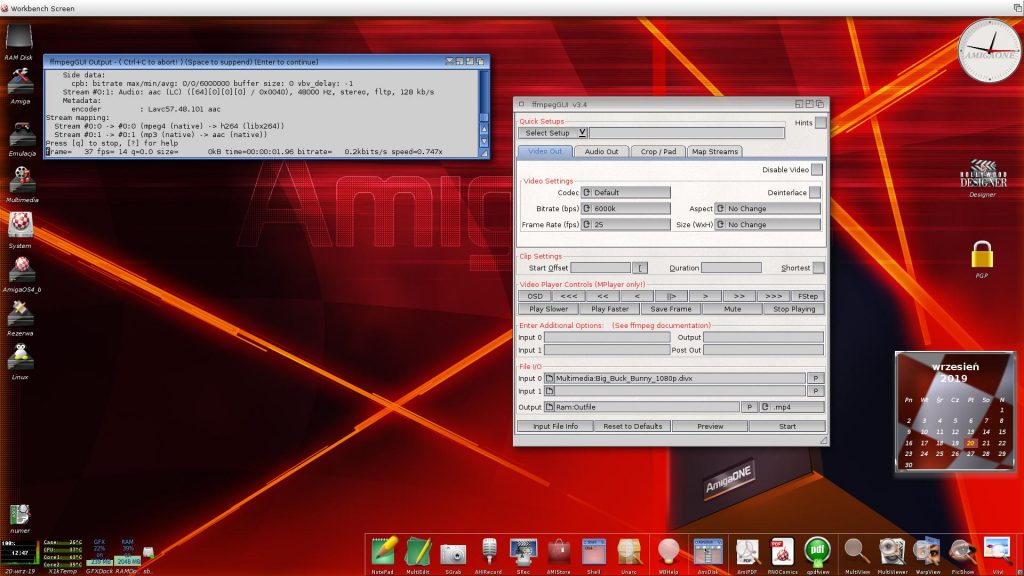Open MultiViewer dock icon
The width and height of the screenshot is (1024, 576).
(891, 552)
